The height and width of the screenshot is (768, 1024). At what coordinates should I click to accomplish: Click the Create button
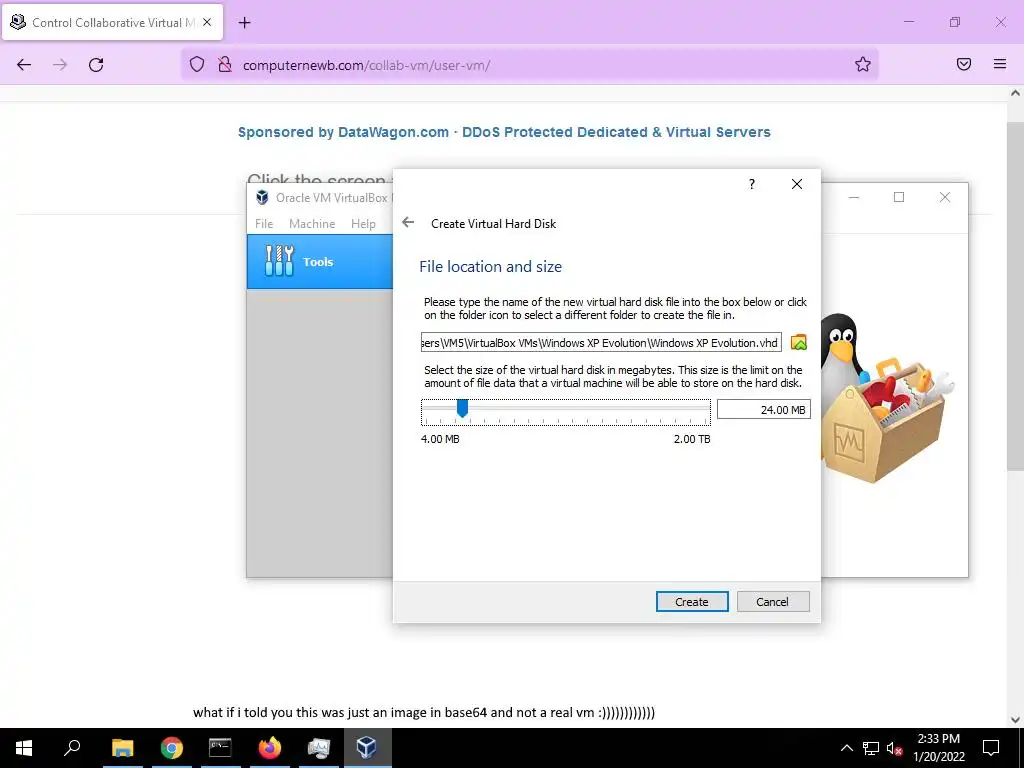click(x=692, y=601)
